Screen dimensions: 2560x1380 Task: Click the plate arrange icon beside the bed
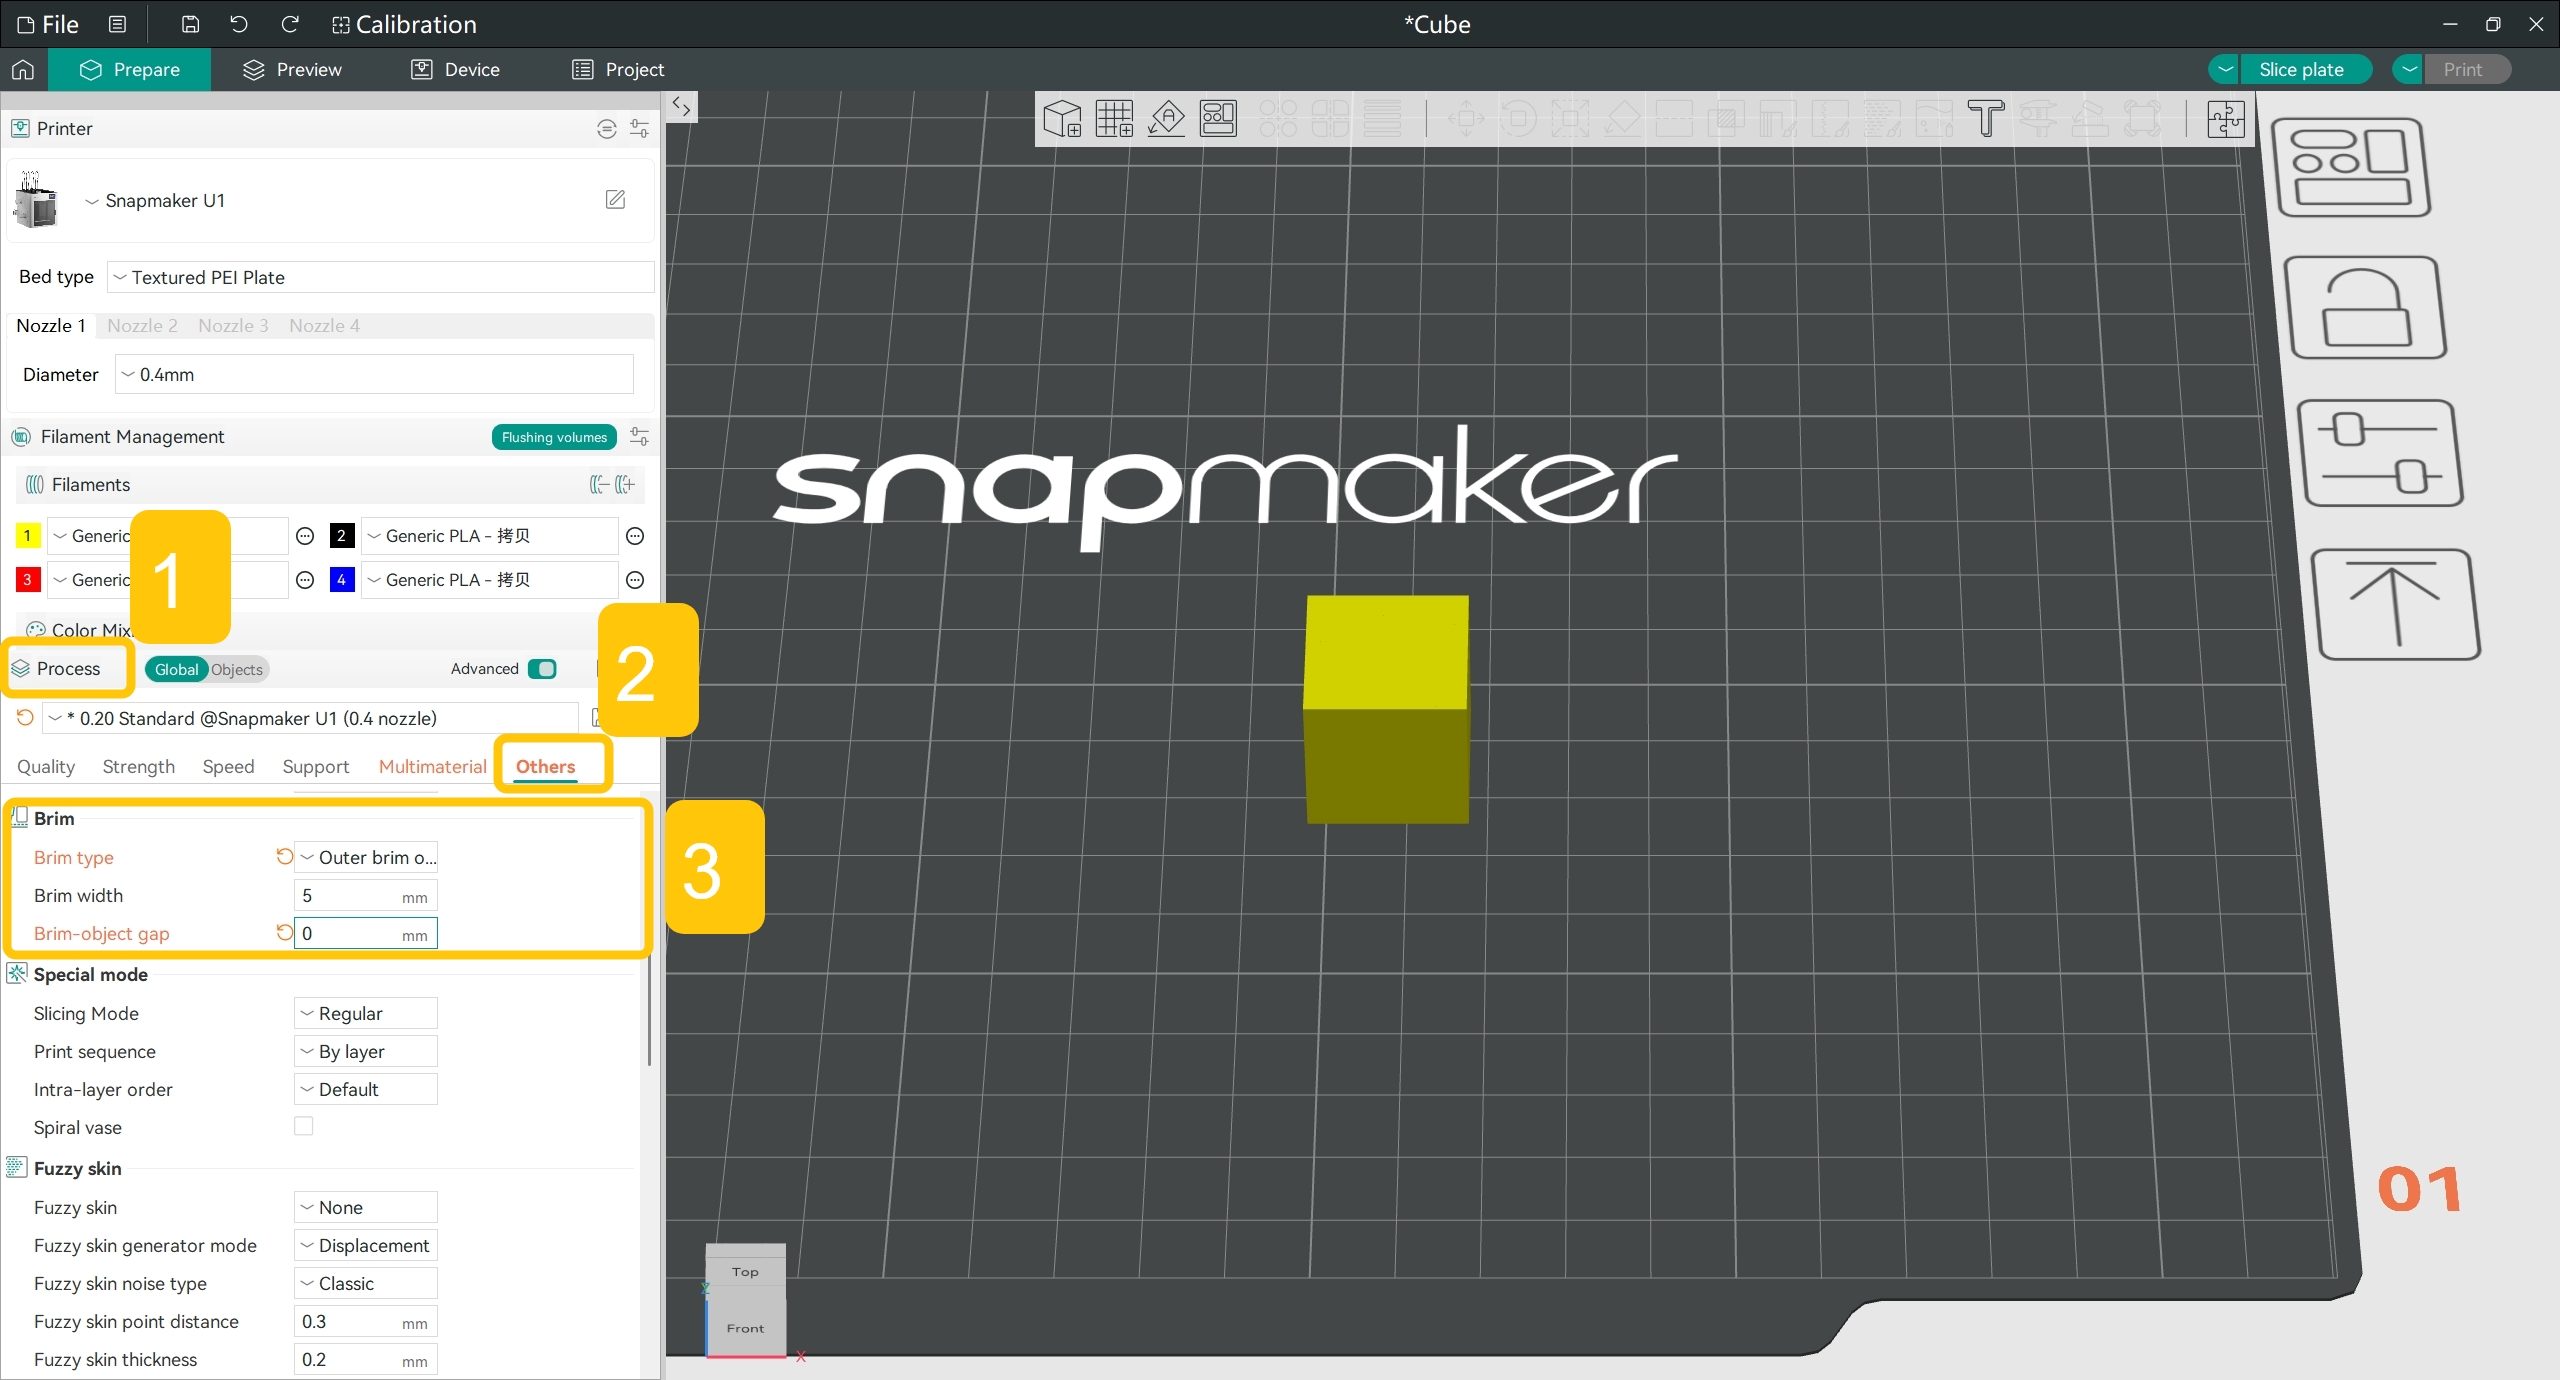click(x=2352, y=167)
